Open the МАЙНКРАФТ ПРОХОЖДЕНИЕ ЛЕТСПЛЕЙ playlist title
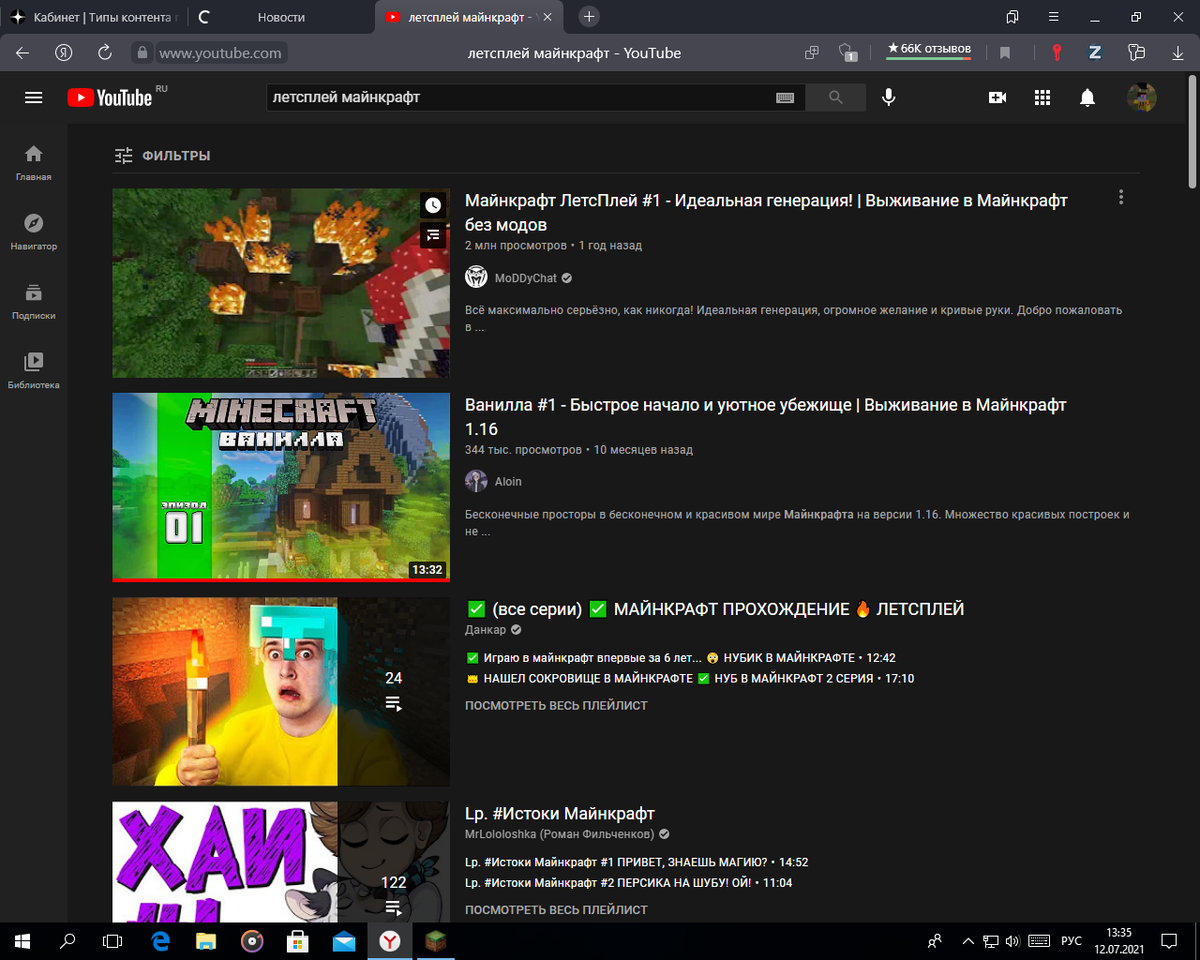The image size is (1200, 960). click(714, 609)
